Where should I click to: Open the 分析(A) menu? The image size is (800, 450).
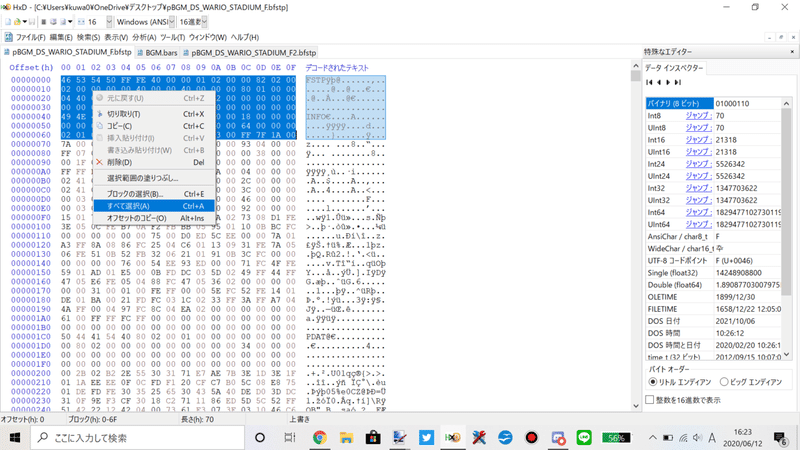(x=144, y=37)
